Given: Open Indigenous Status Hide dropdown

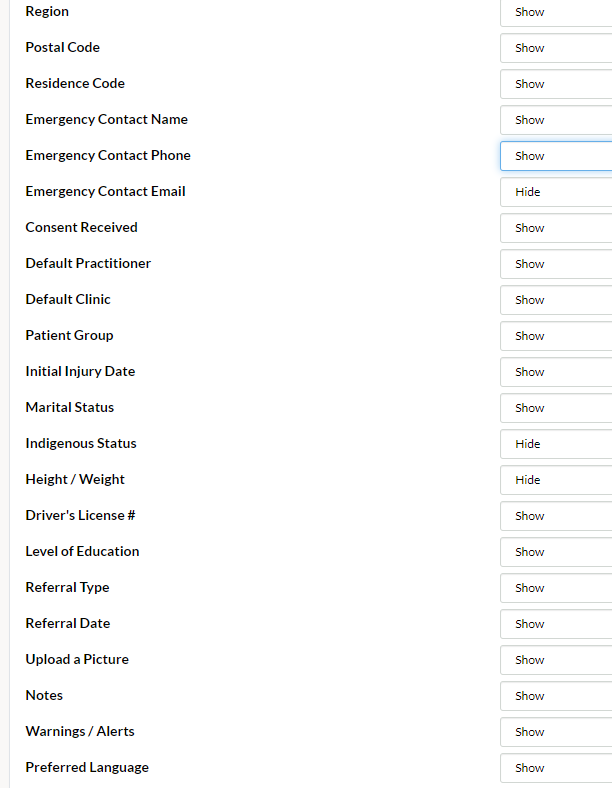Looking at the screenshot, I should click(556, 444).
